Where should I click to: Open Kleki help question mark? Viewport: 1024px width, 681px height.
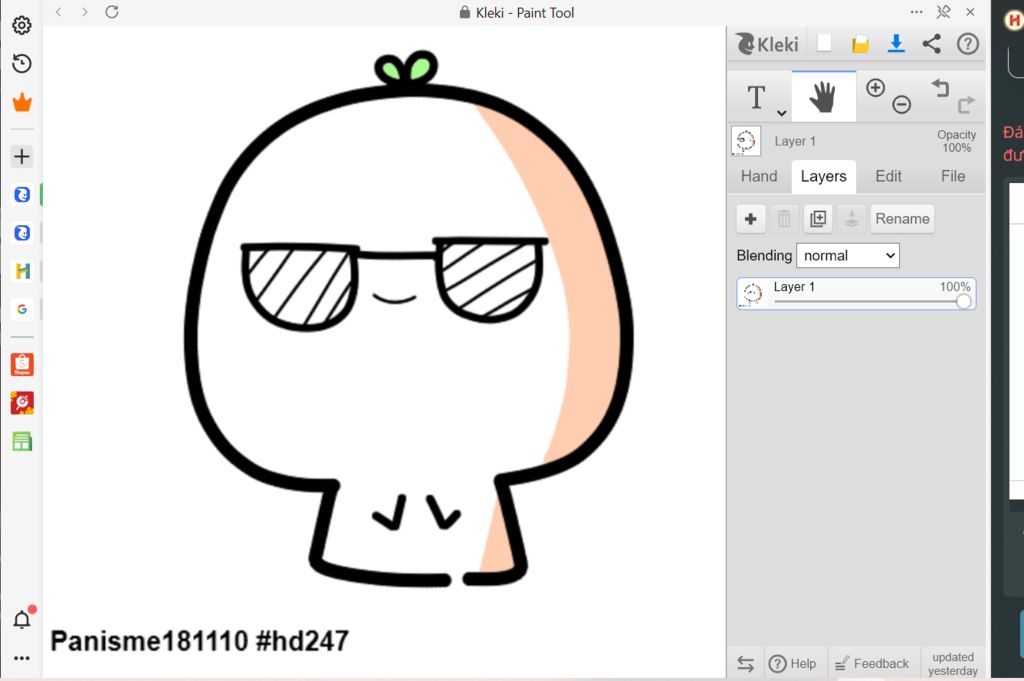(967, 44)
